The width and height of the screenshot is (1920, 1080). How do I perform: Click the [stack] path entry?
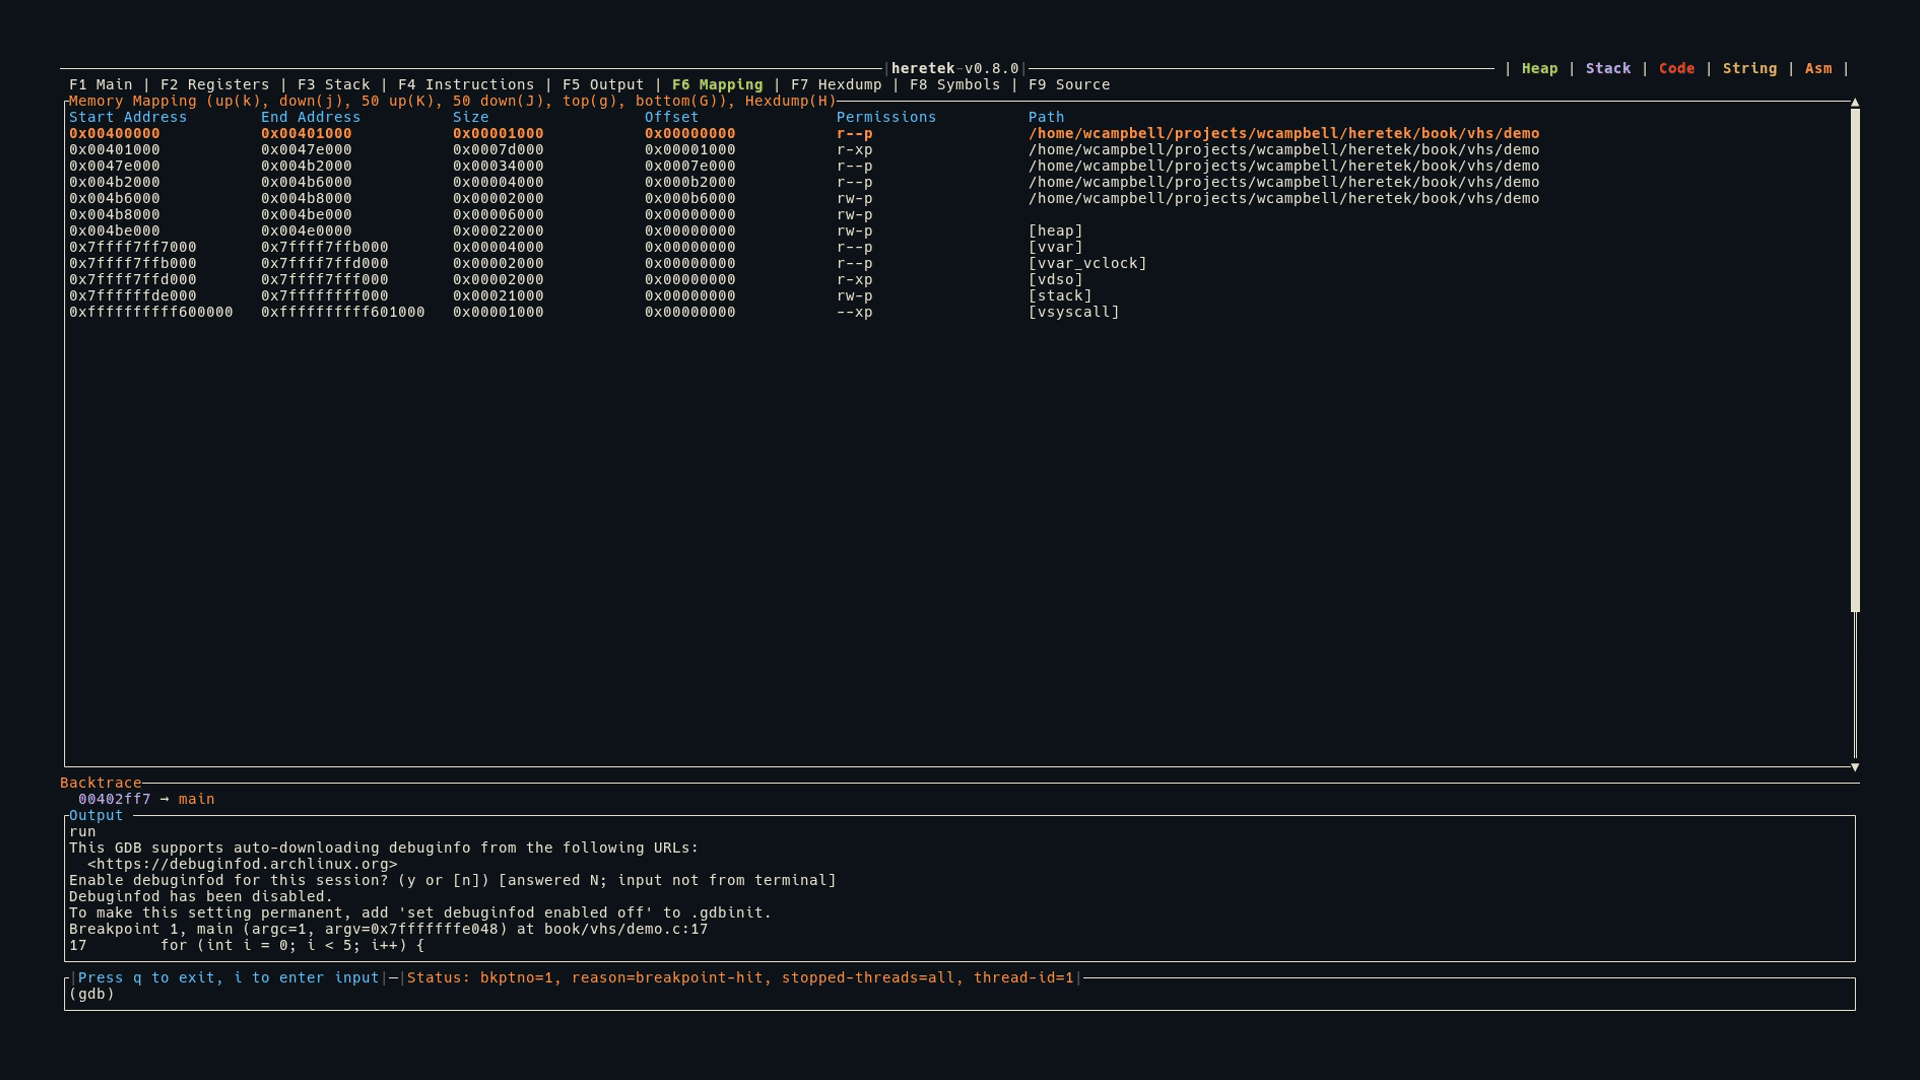1060,296
